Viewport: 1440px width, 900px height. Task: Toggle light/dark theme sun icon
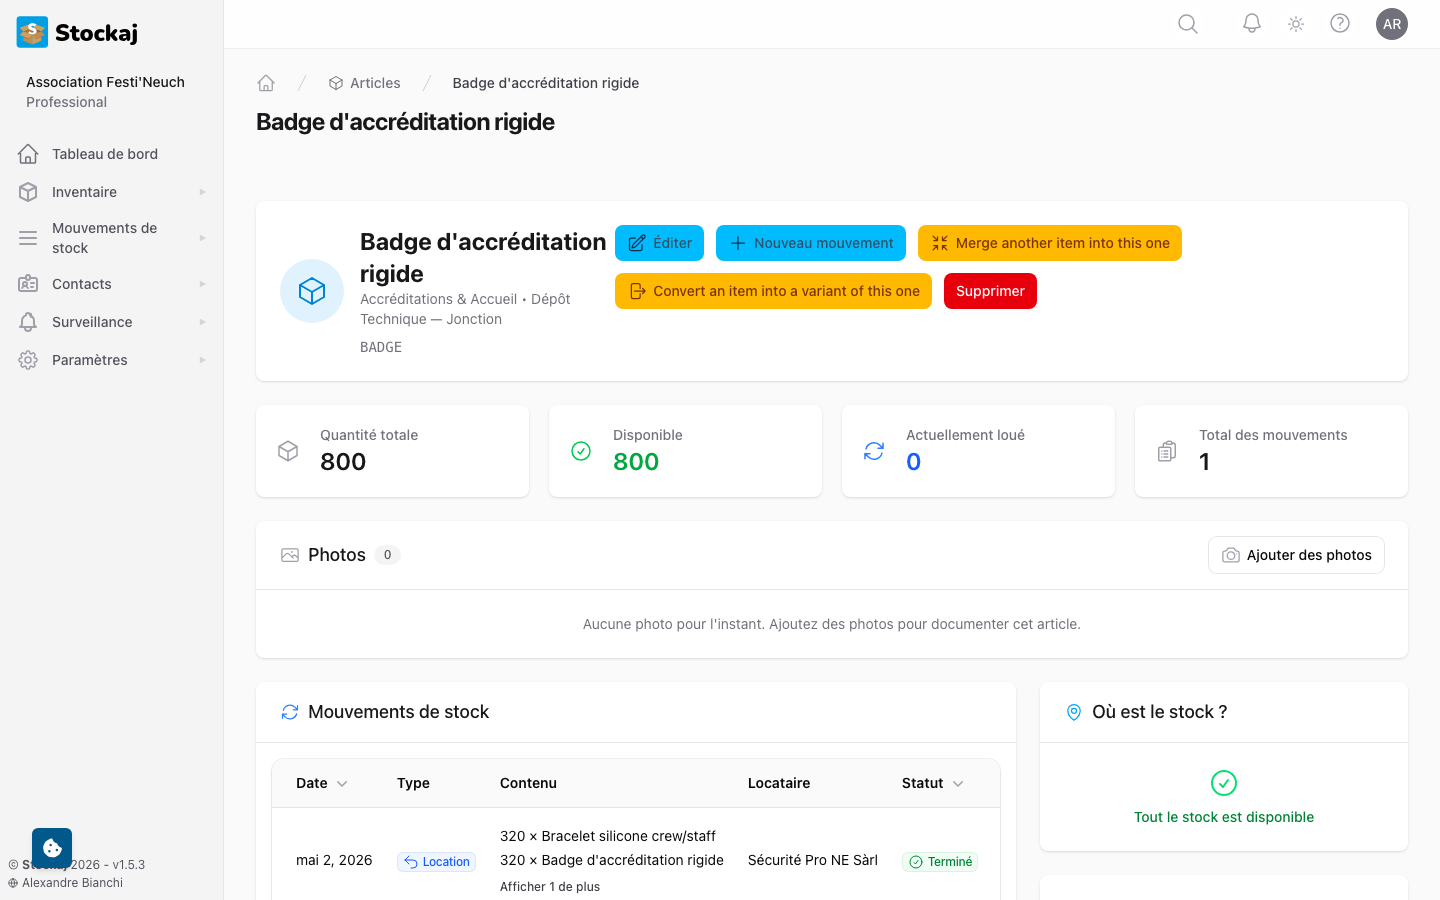click(1296, 24)
